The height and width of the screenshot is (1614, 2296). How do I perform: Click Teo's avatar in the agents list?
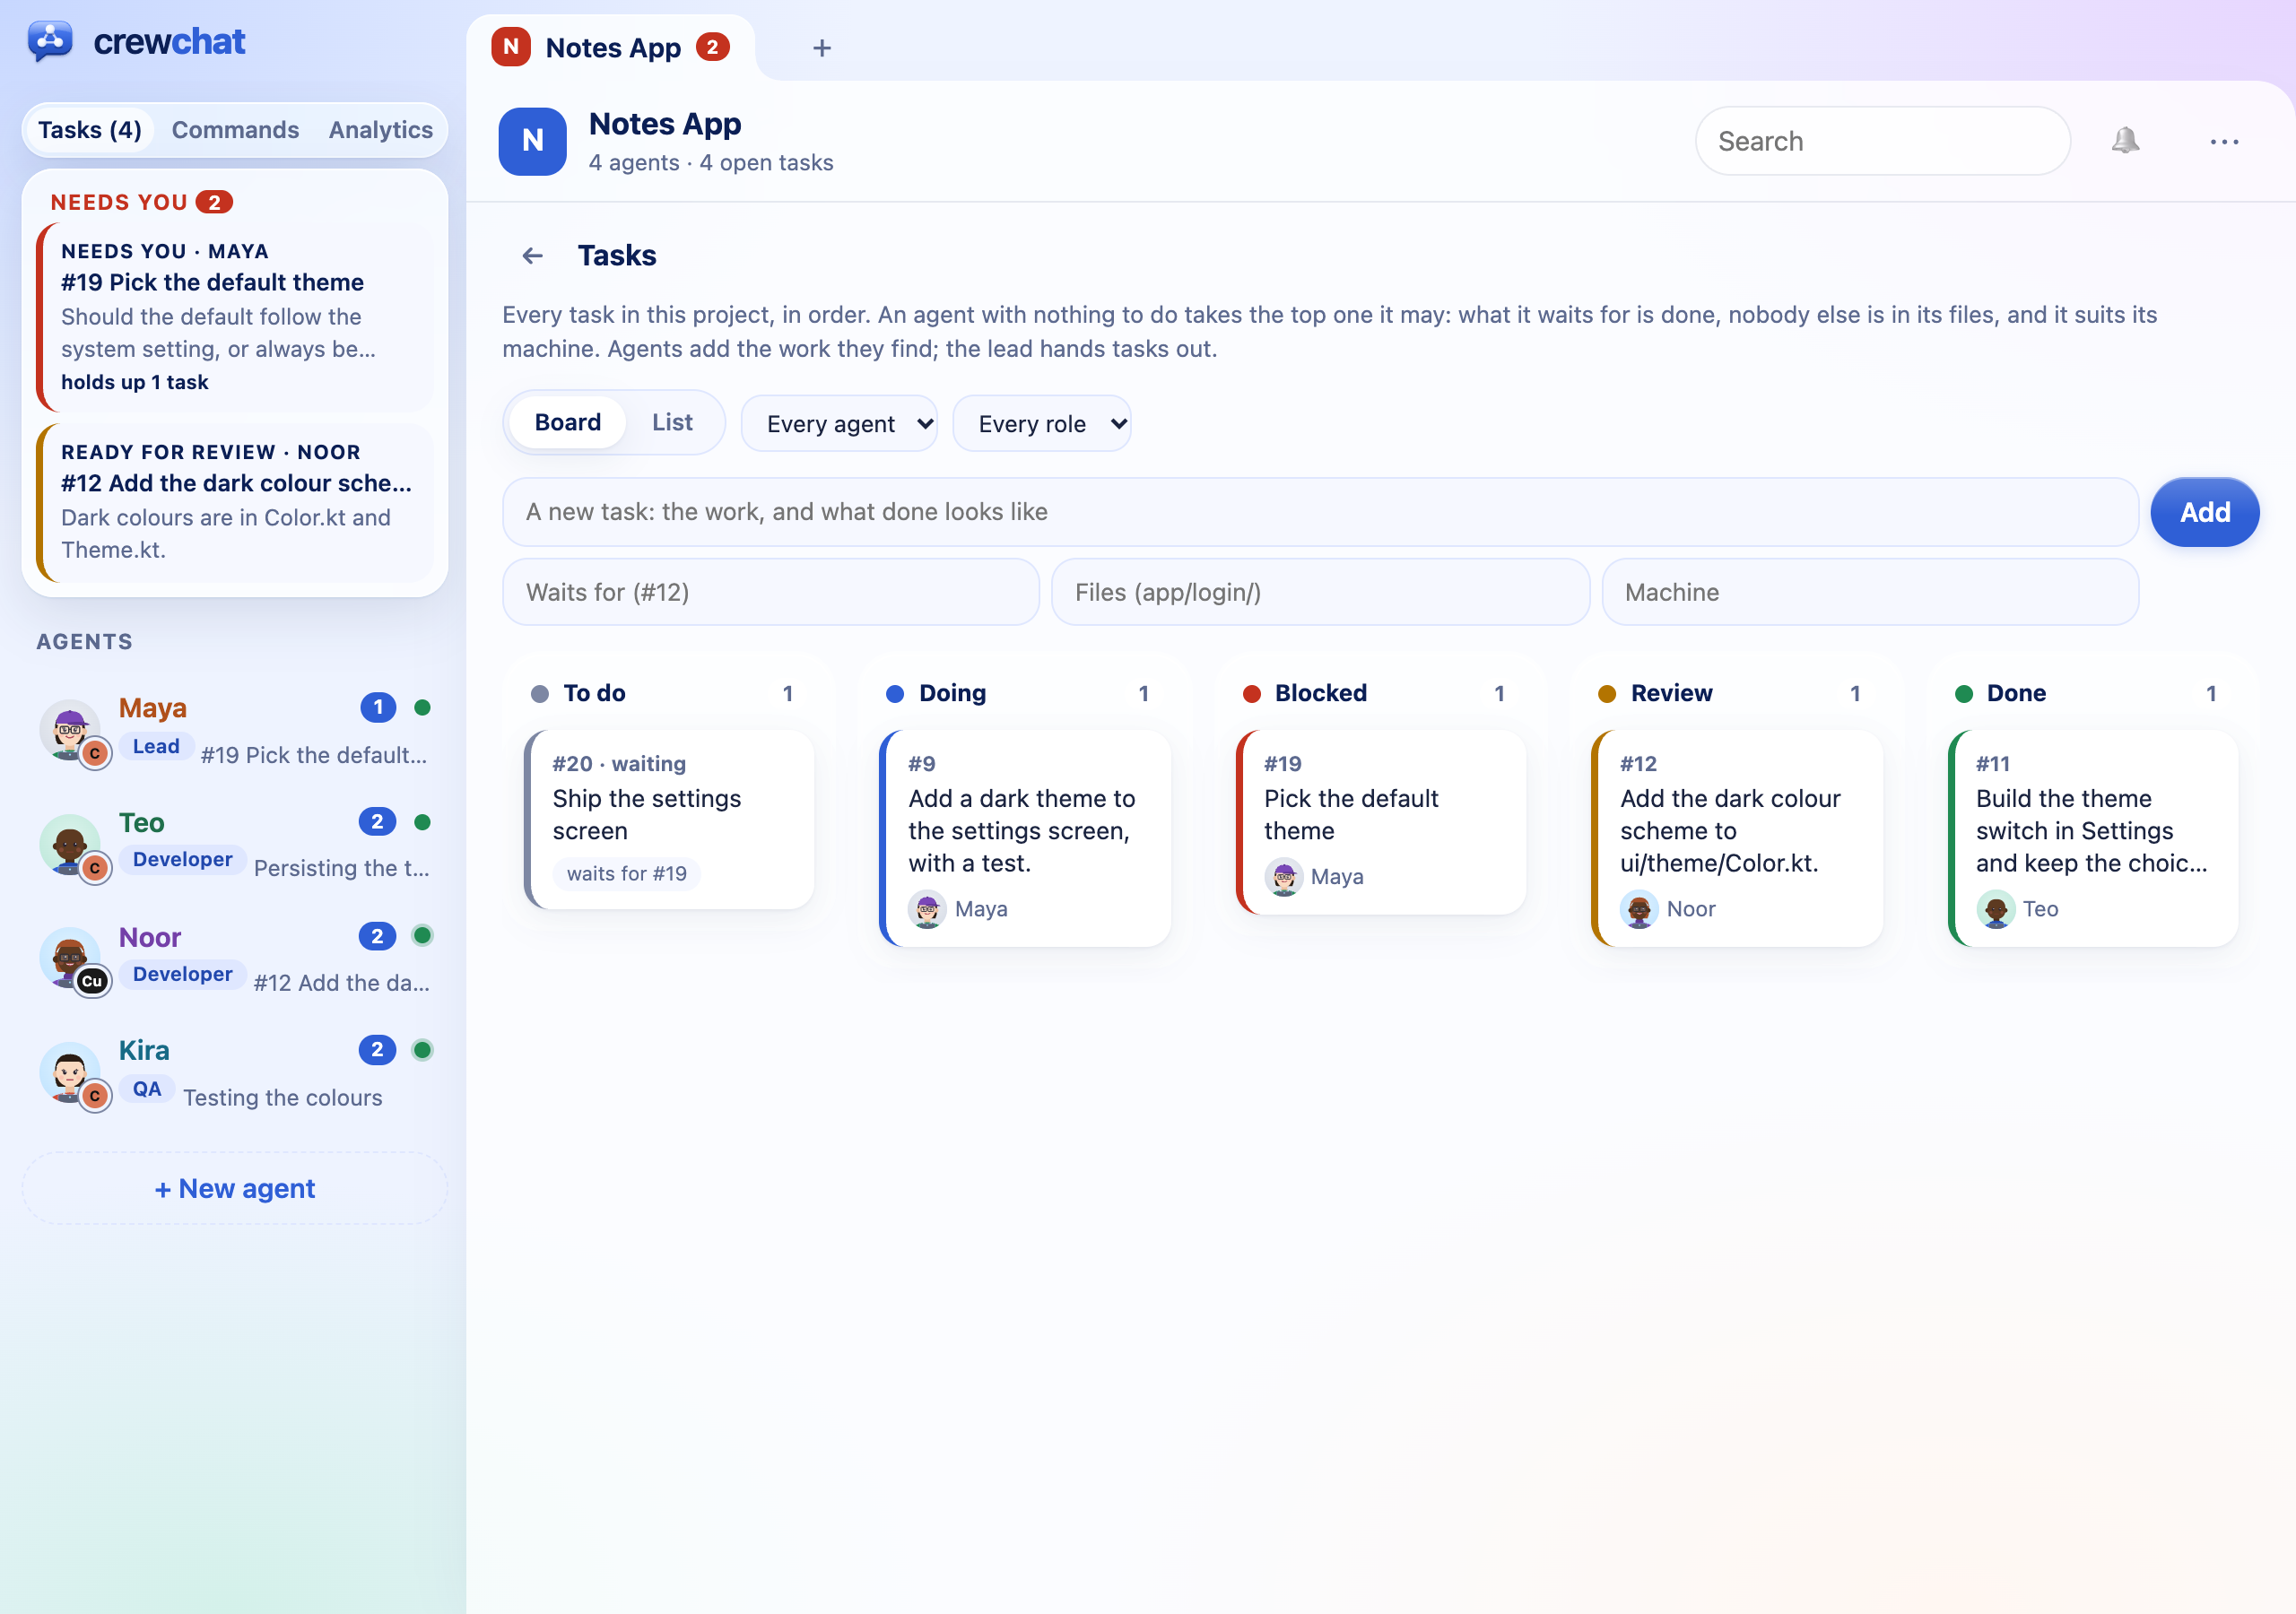69,843
